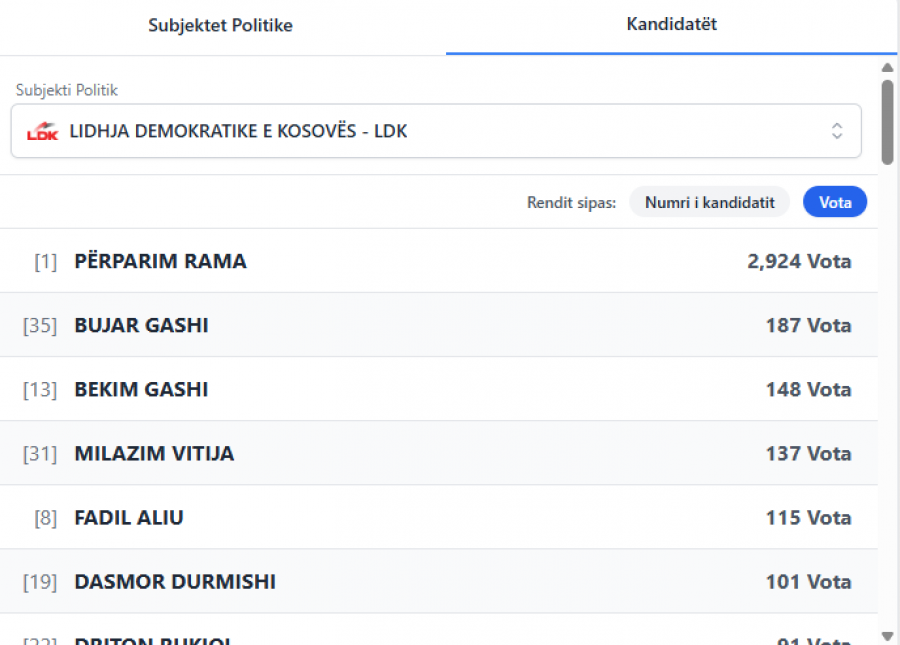The height and width of the screenshot is (645, 900).
Task: Click the LDK party logo icon
Action: tap(42, 131)
